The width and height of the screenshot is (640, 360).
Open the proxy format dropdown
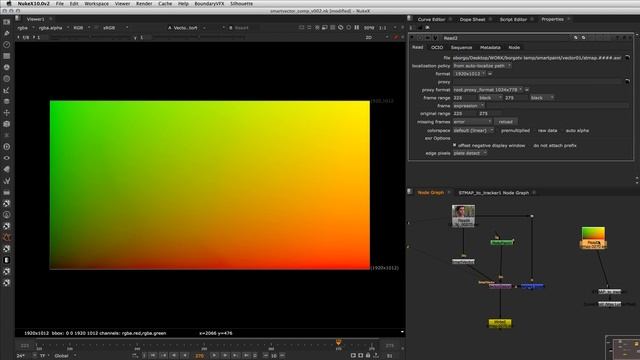click(488, 90)
